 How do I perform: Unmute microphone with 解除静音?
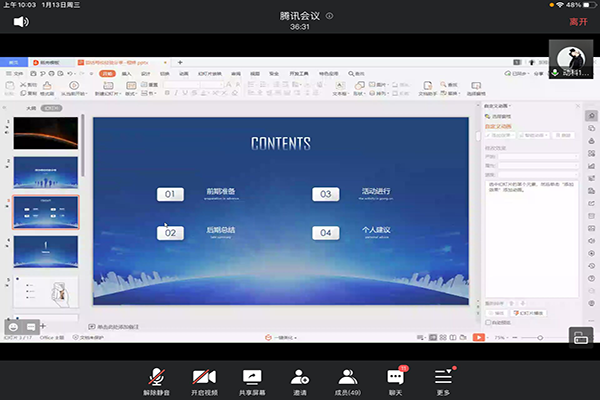[156, 378]
